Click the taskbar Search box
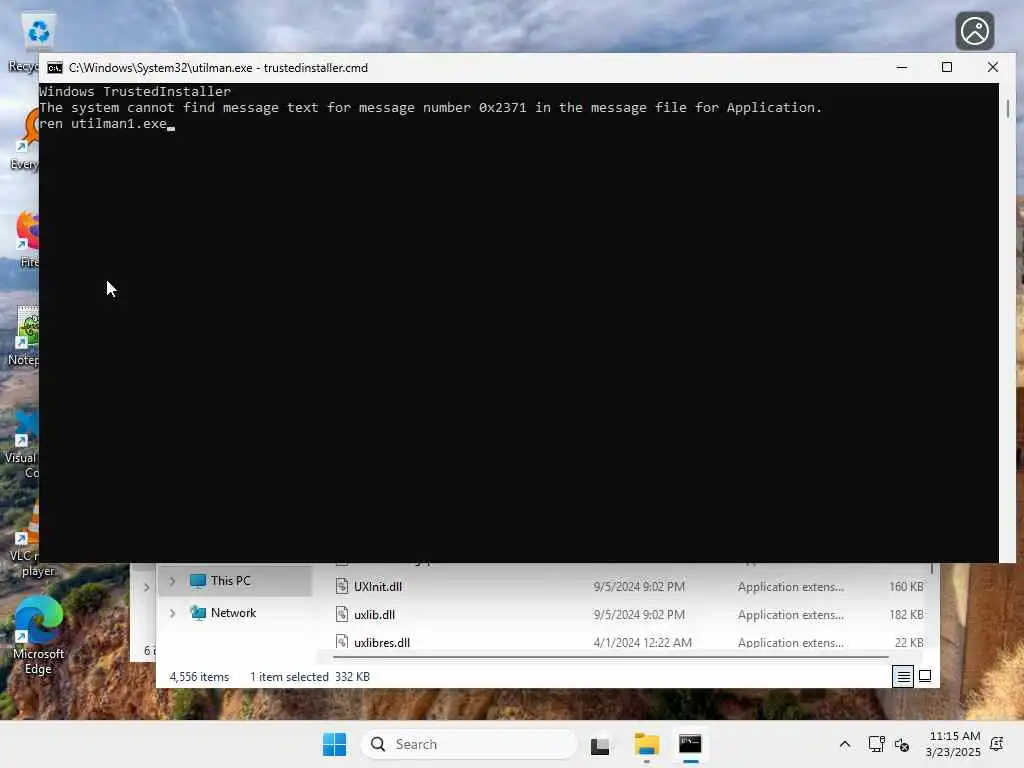 click(x=468, y=744)
